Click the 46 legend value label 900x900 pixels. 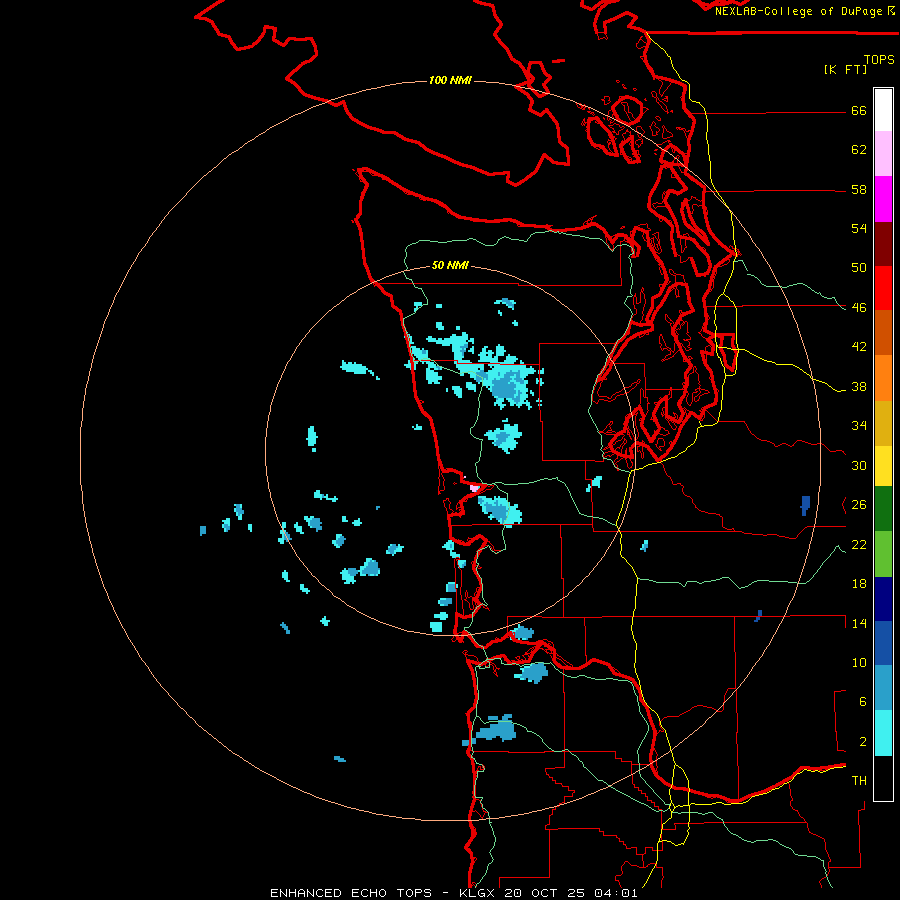click(x=859, y=307)
